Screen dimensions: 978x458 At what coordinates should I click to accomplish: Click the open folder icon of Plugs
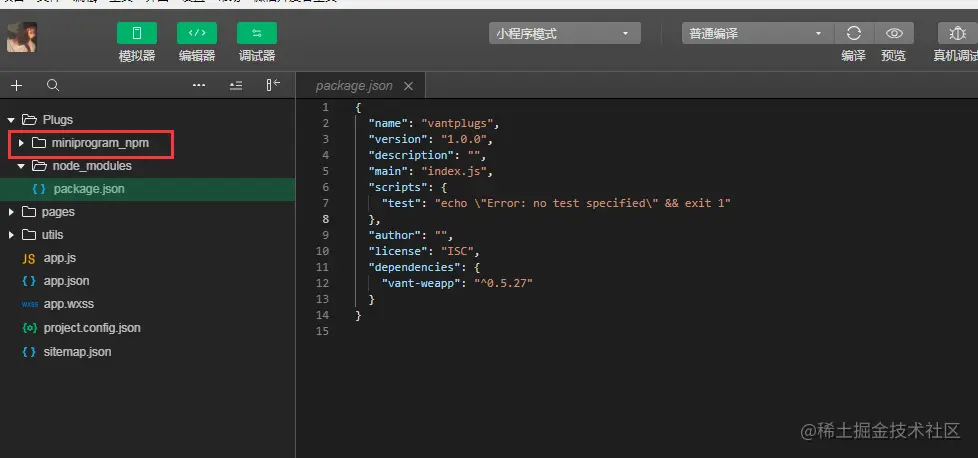tap(29, 120)
